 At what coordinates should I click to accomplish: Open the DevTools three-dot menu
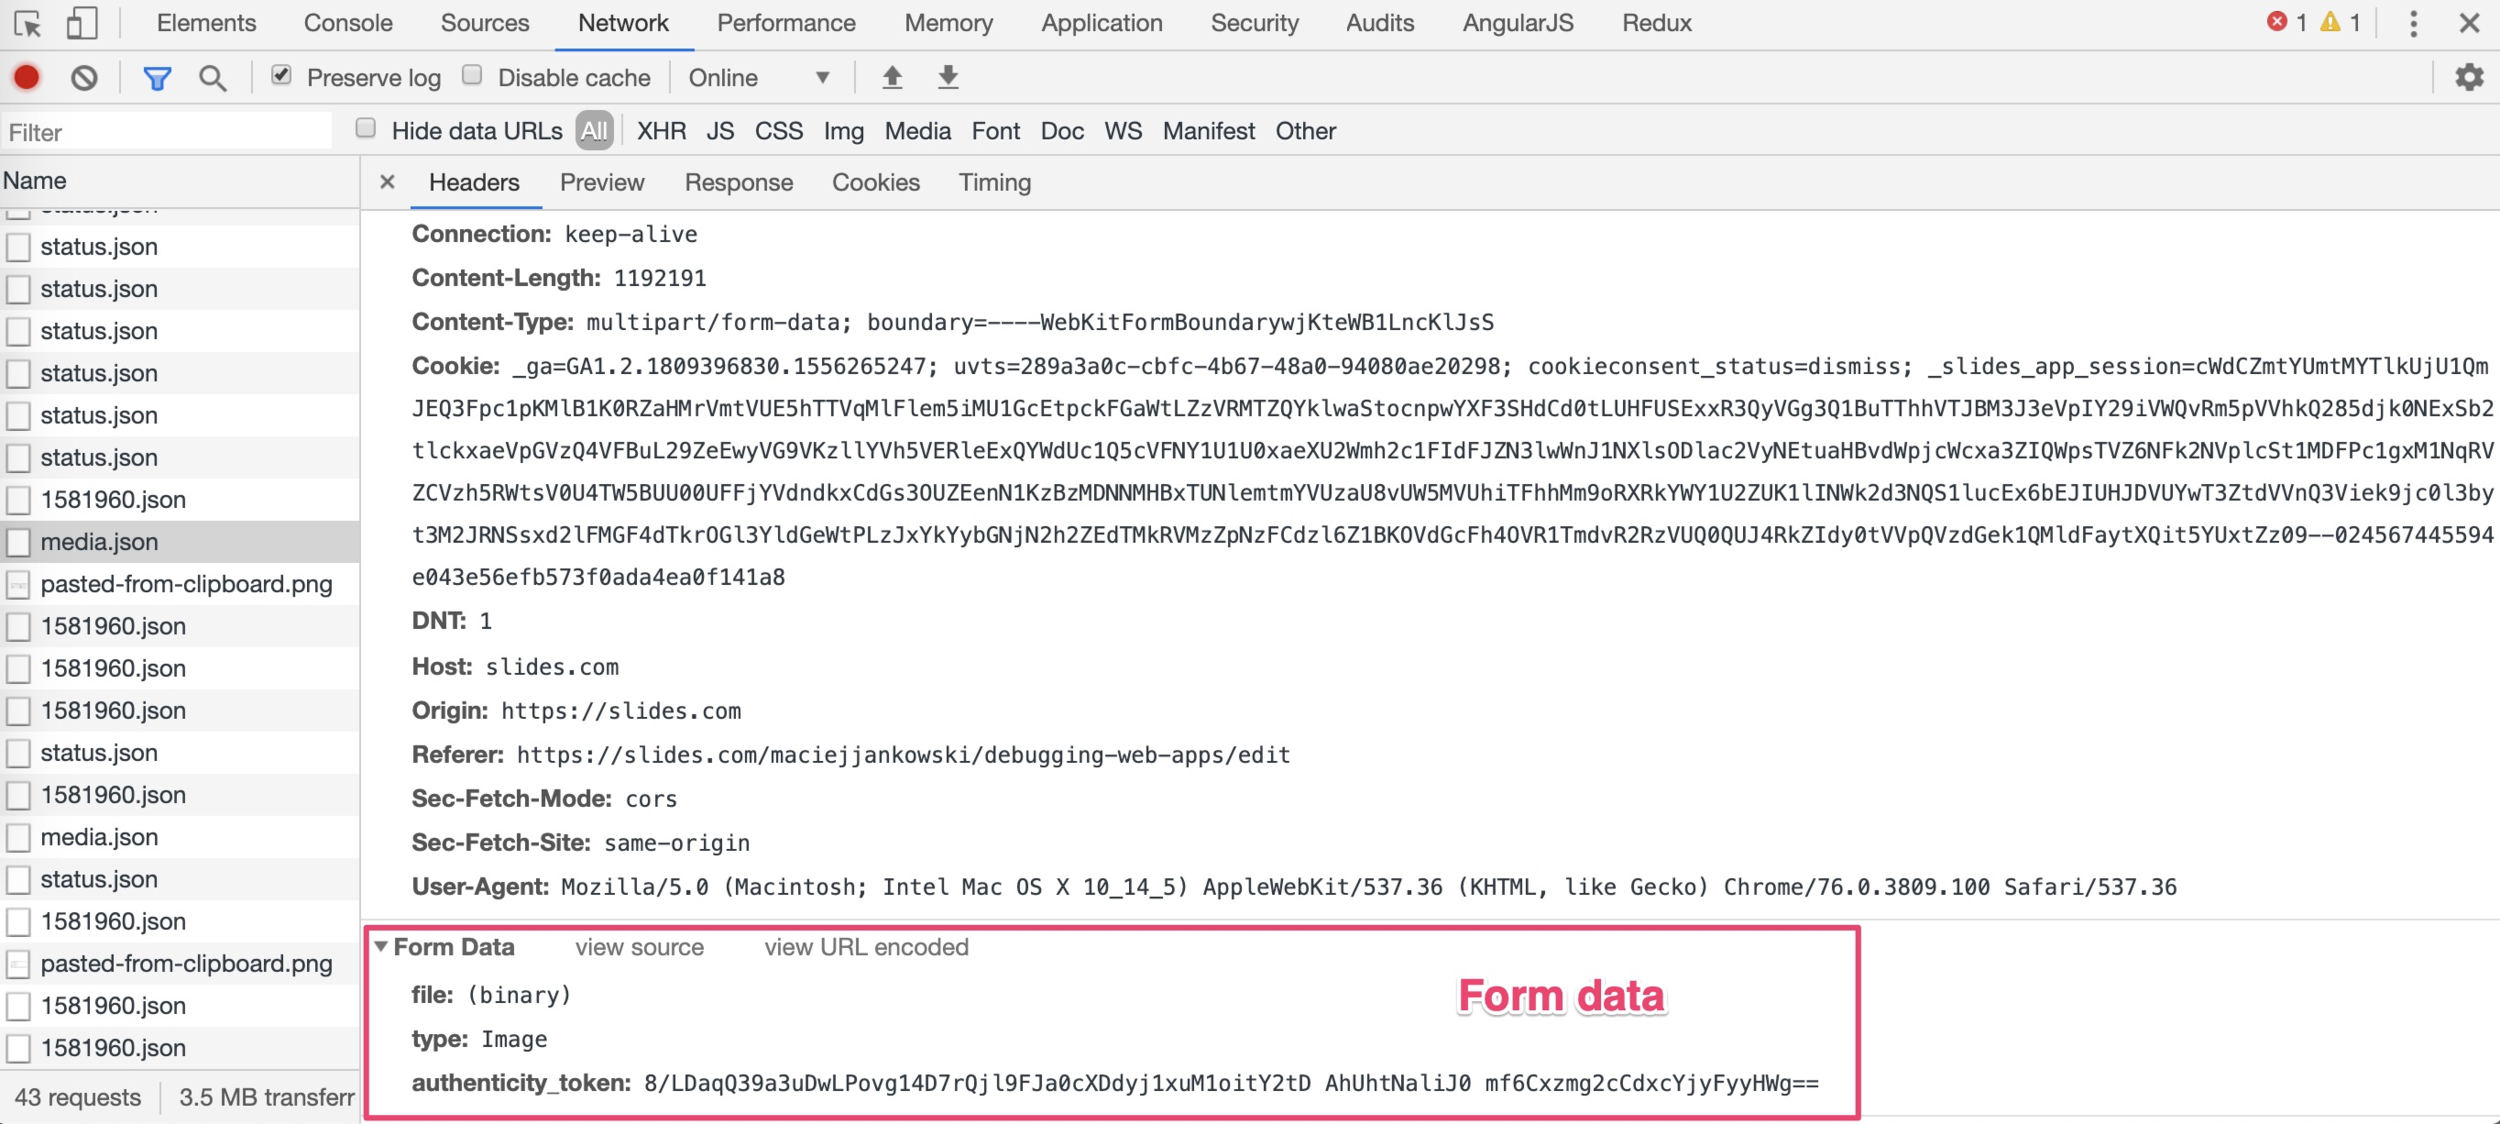[2413, 23]
